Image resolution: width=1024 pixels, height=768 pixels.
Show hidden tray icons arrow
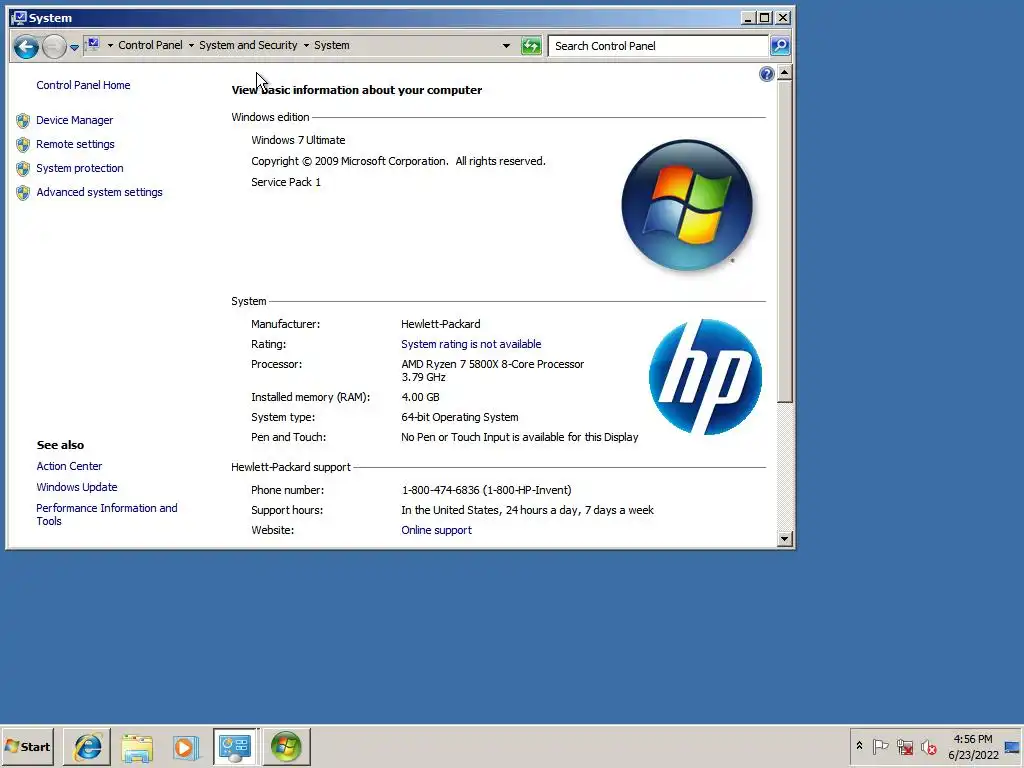[x=859, y=746]
